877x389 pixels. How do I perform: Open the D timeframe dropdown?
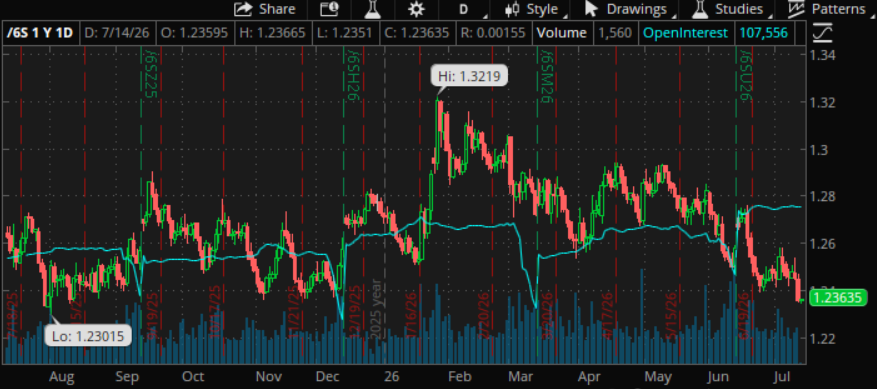[x=464, y=9]
